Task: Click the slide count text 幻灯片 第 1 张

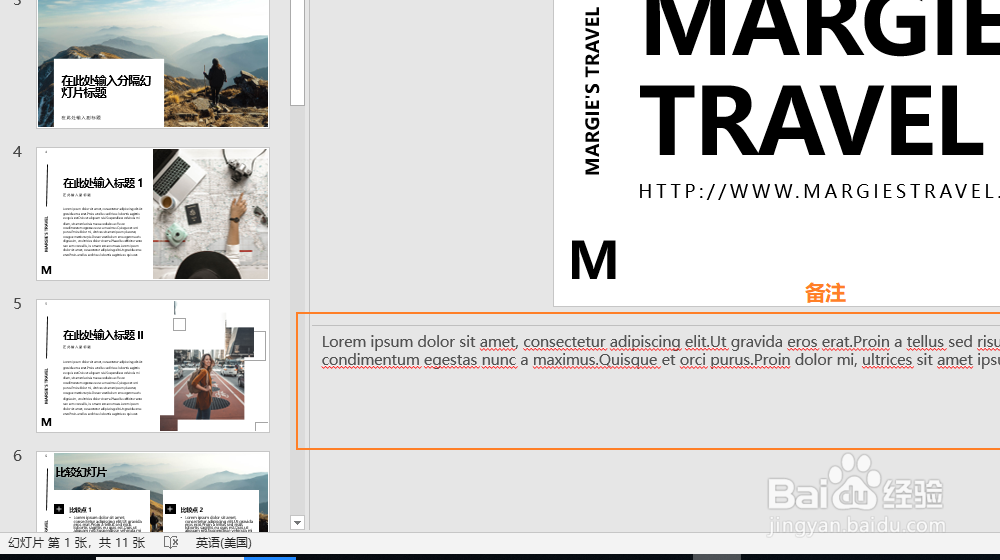Action: [77, 543]
